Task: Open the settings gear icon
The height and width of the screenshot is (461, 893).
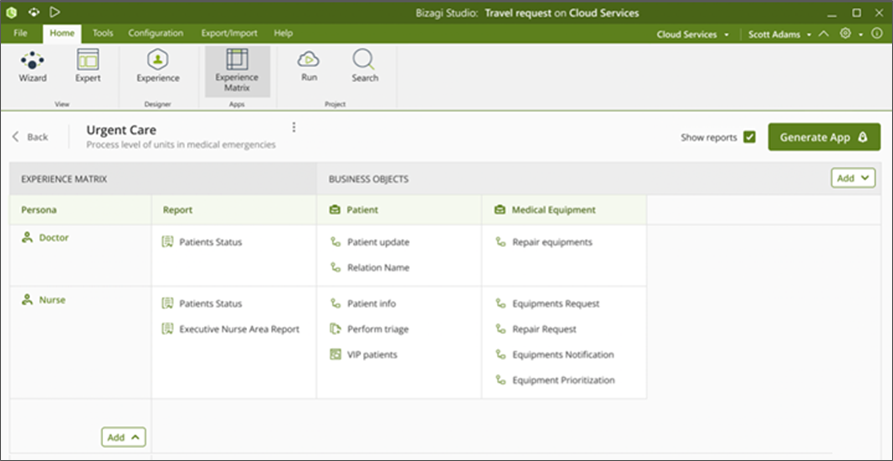Action: click(x=845, y=34)
